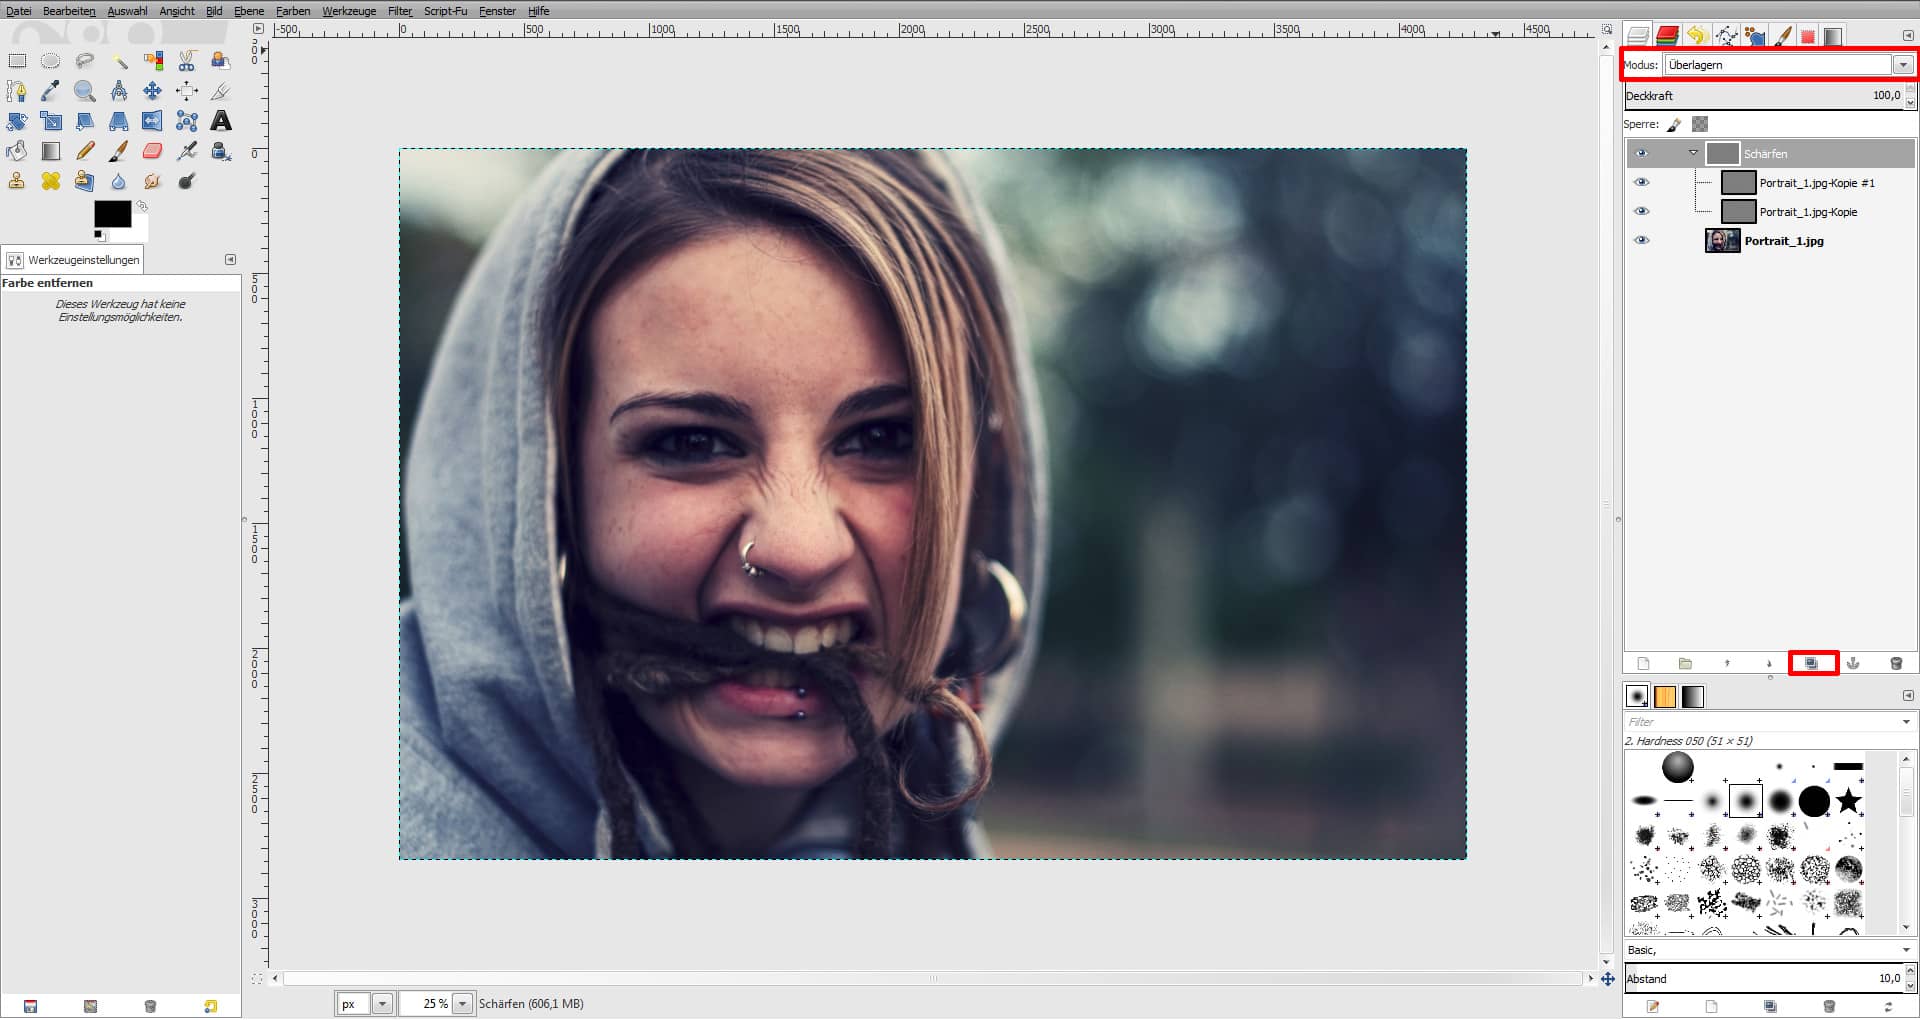Activate the Text tool

click(x=220, y=120)
